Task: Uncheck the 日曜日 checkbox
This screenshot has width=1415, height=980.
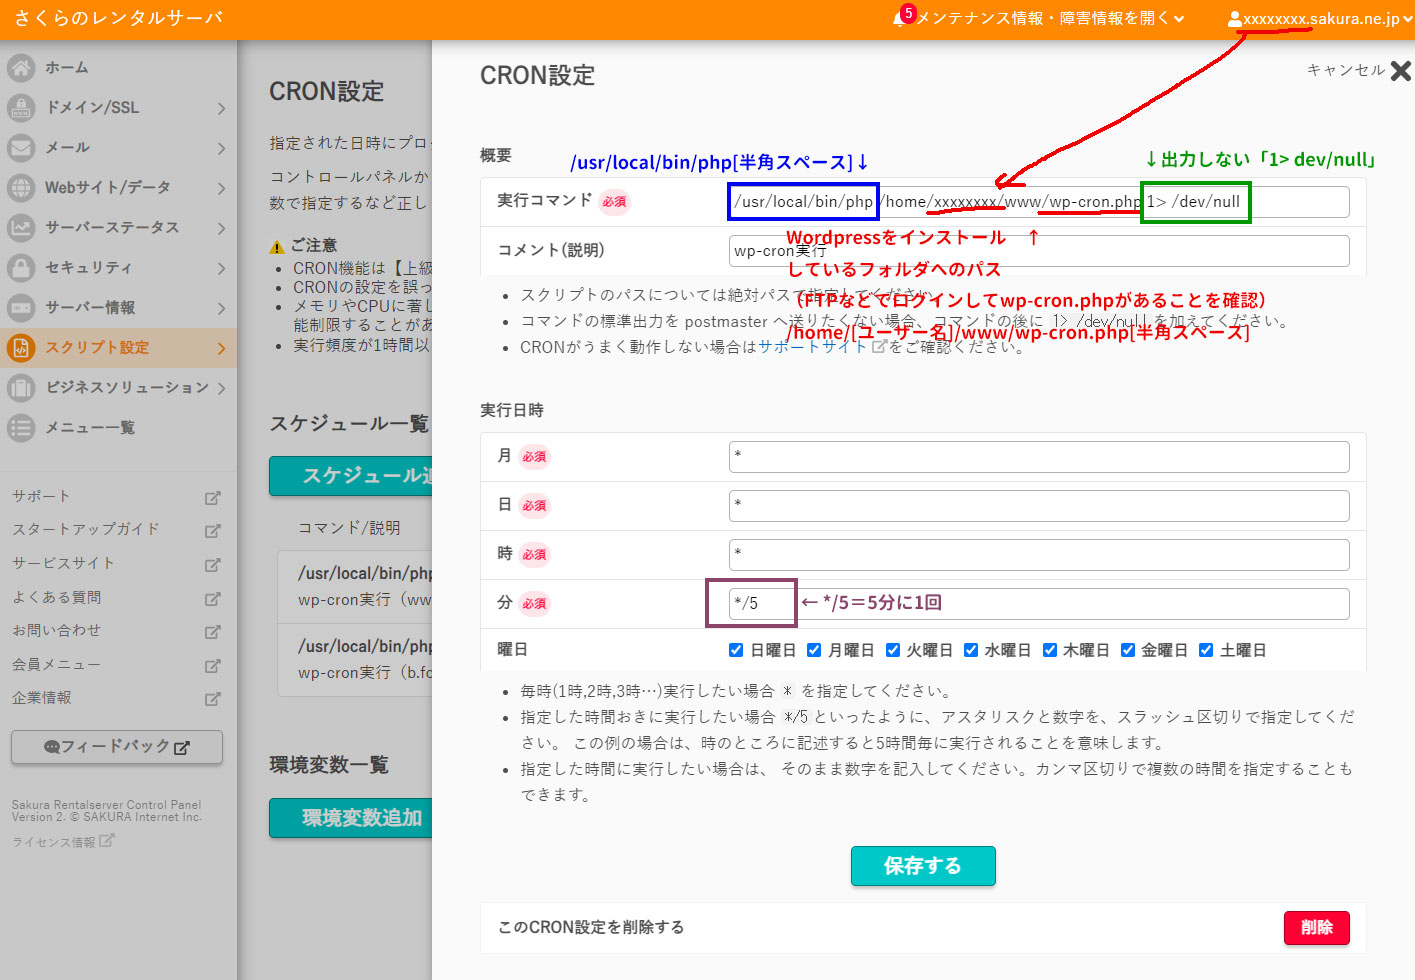Action: 736,649
